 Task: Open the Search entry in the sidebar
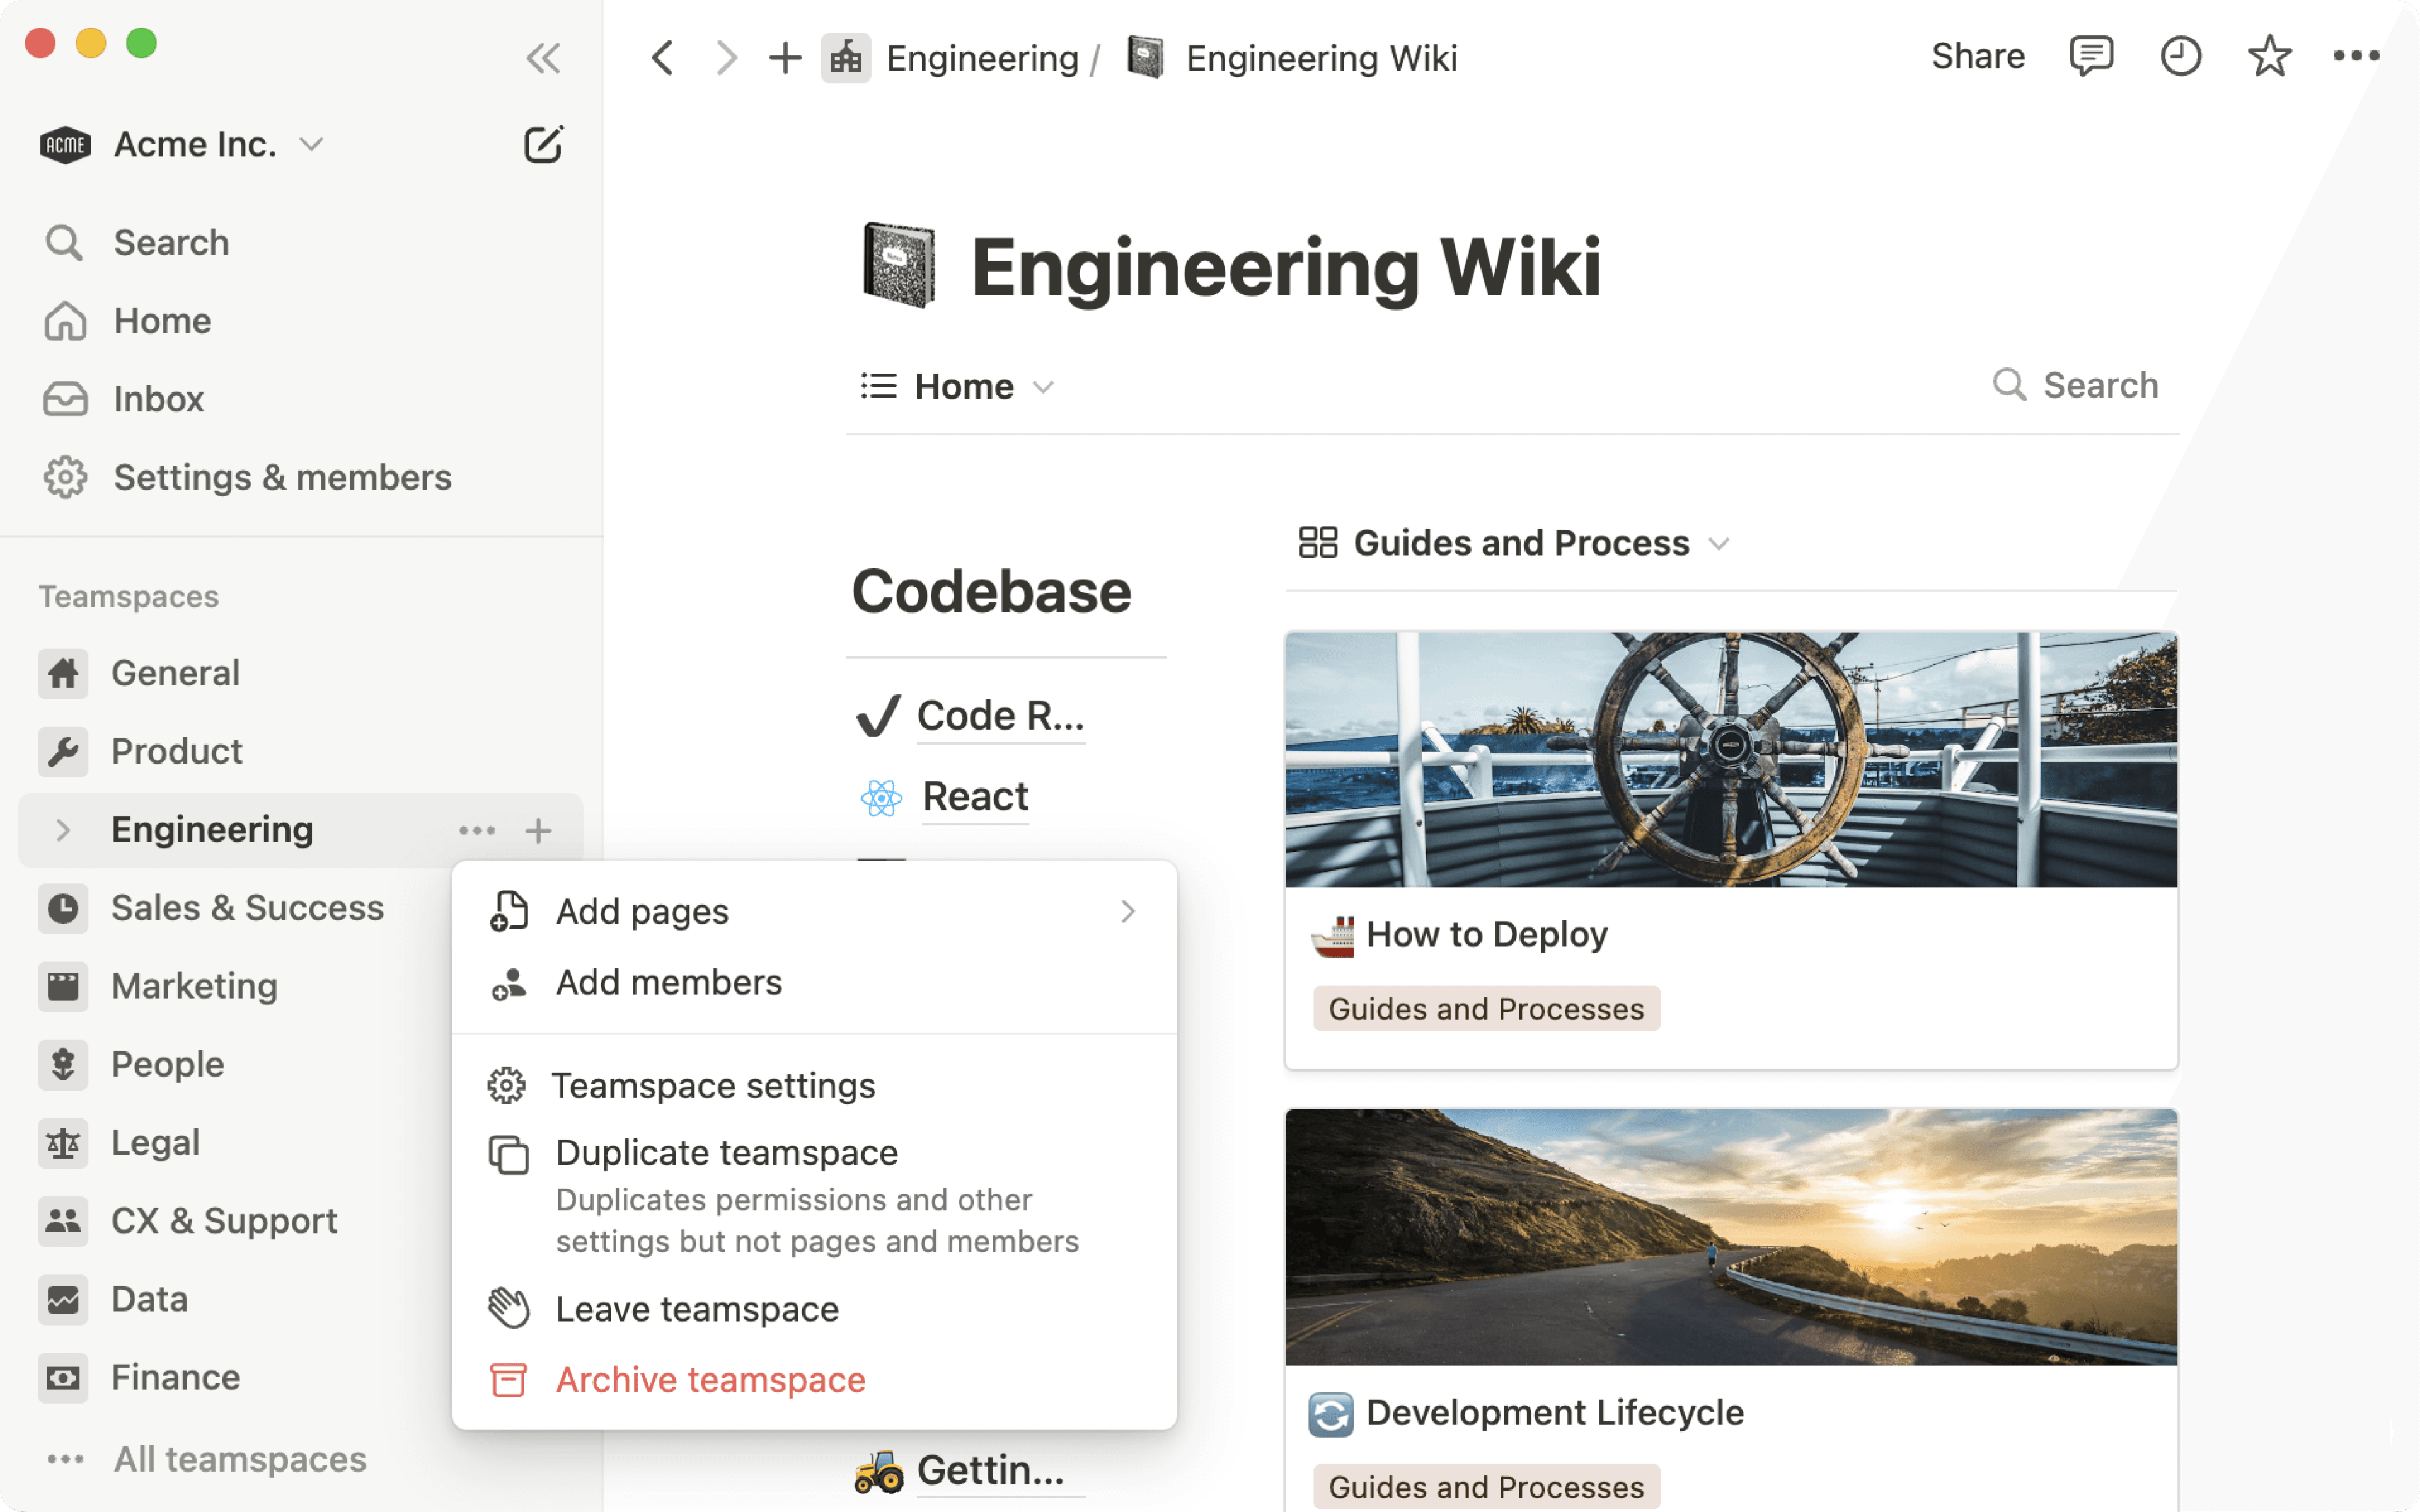[171, 242]
